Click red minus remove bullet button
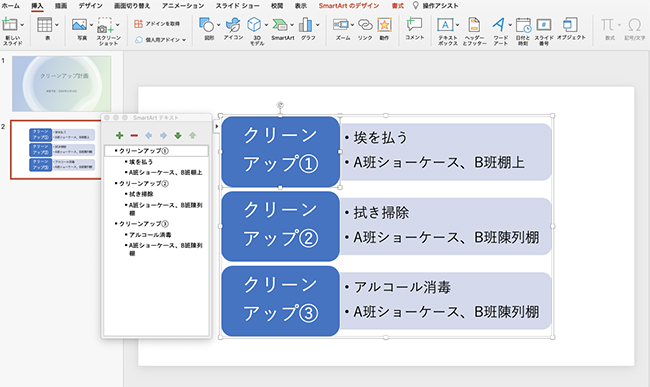Image resolution: width=650 pixels, height=387 pixels. [x=134, y=135]
